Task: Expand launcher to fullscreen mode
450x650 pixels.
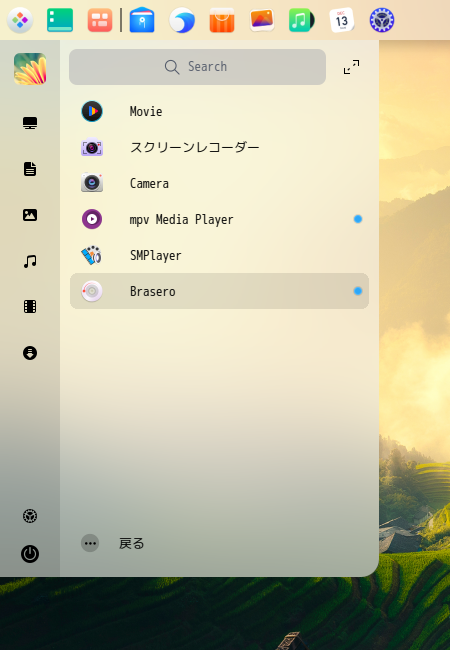Action: pos(351,67)
